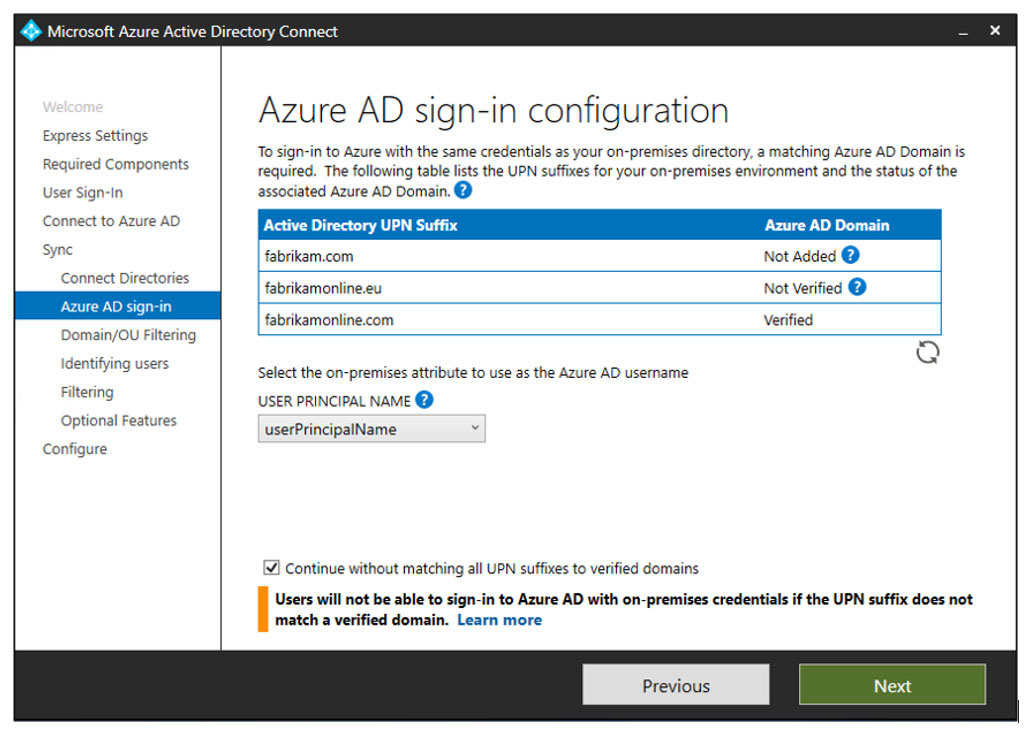Open help icon for USER PRINCIPAL NAME

tap(425, 399)
